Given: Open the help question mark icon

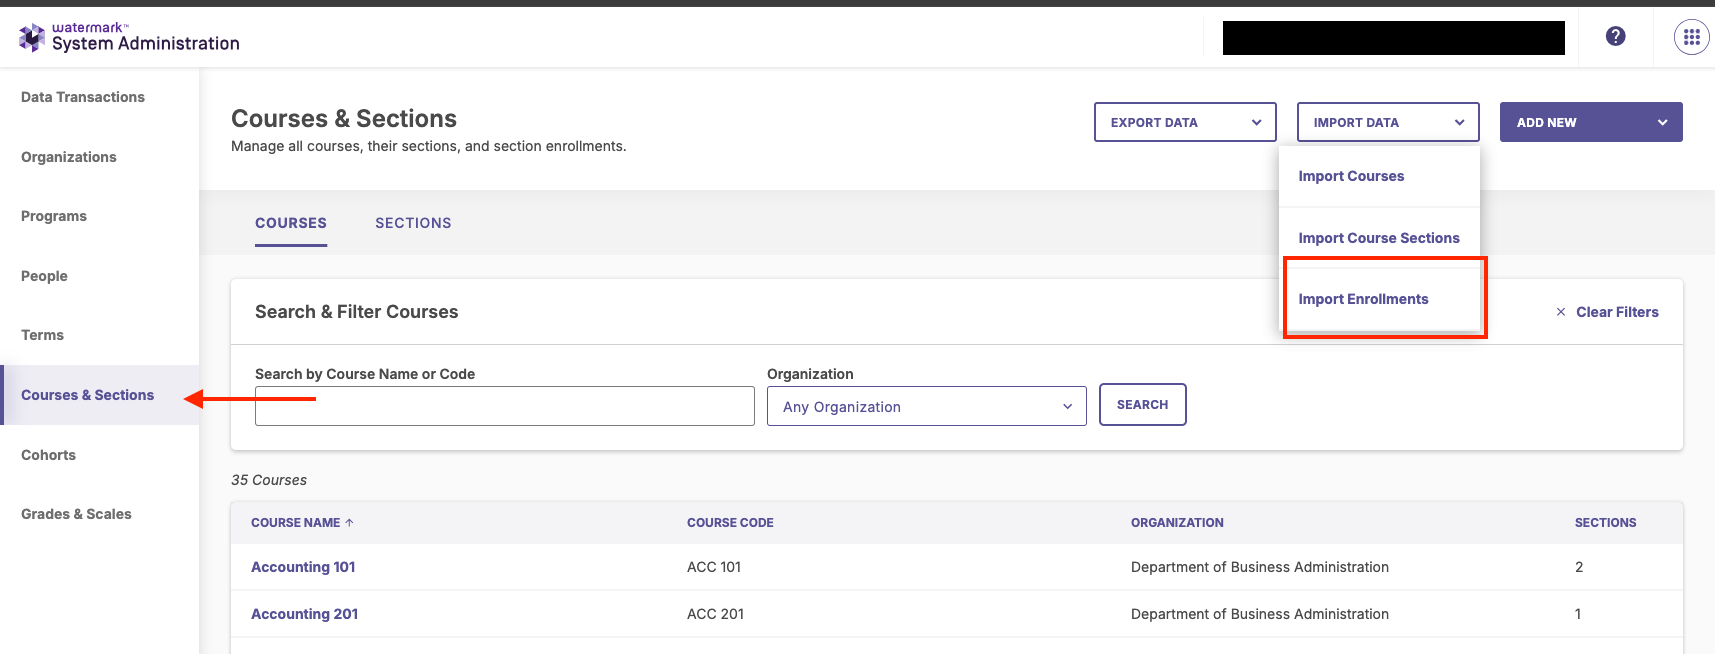Looking at the screenshot, I should [x=1615, y=36].
